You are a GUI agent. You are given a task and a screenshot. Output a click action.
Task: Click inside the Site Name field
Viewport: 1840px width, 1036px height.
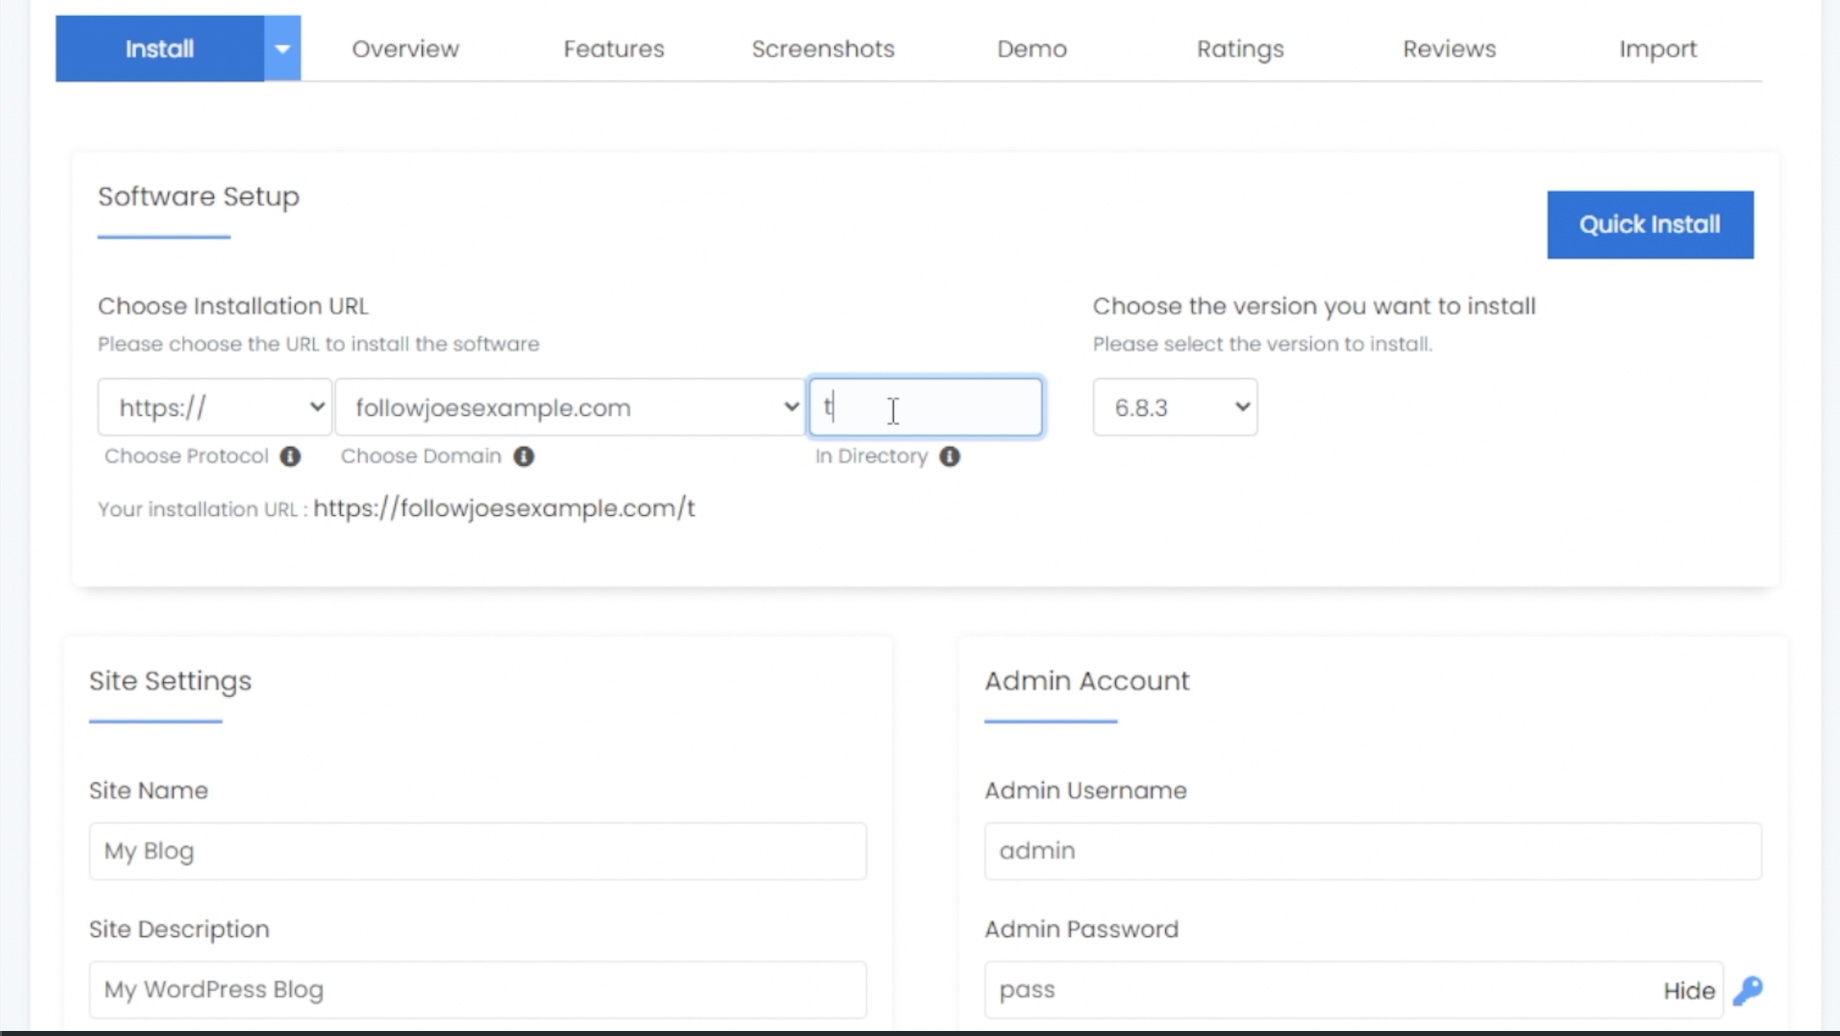[x=477, y=851]
